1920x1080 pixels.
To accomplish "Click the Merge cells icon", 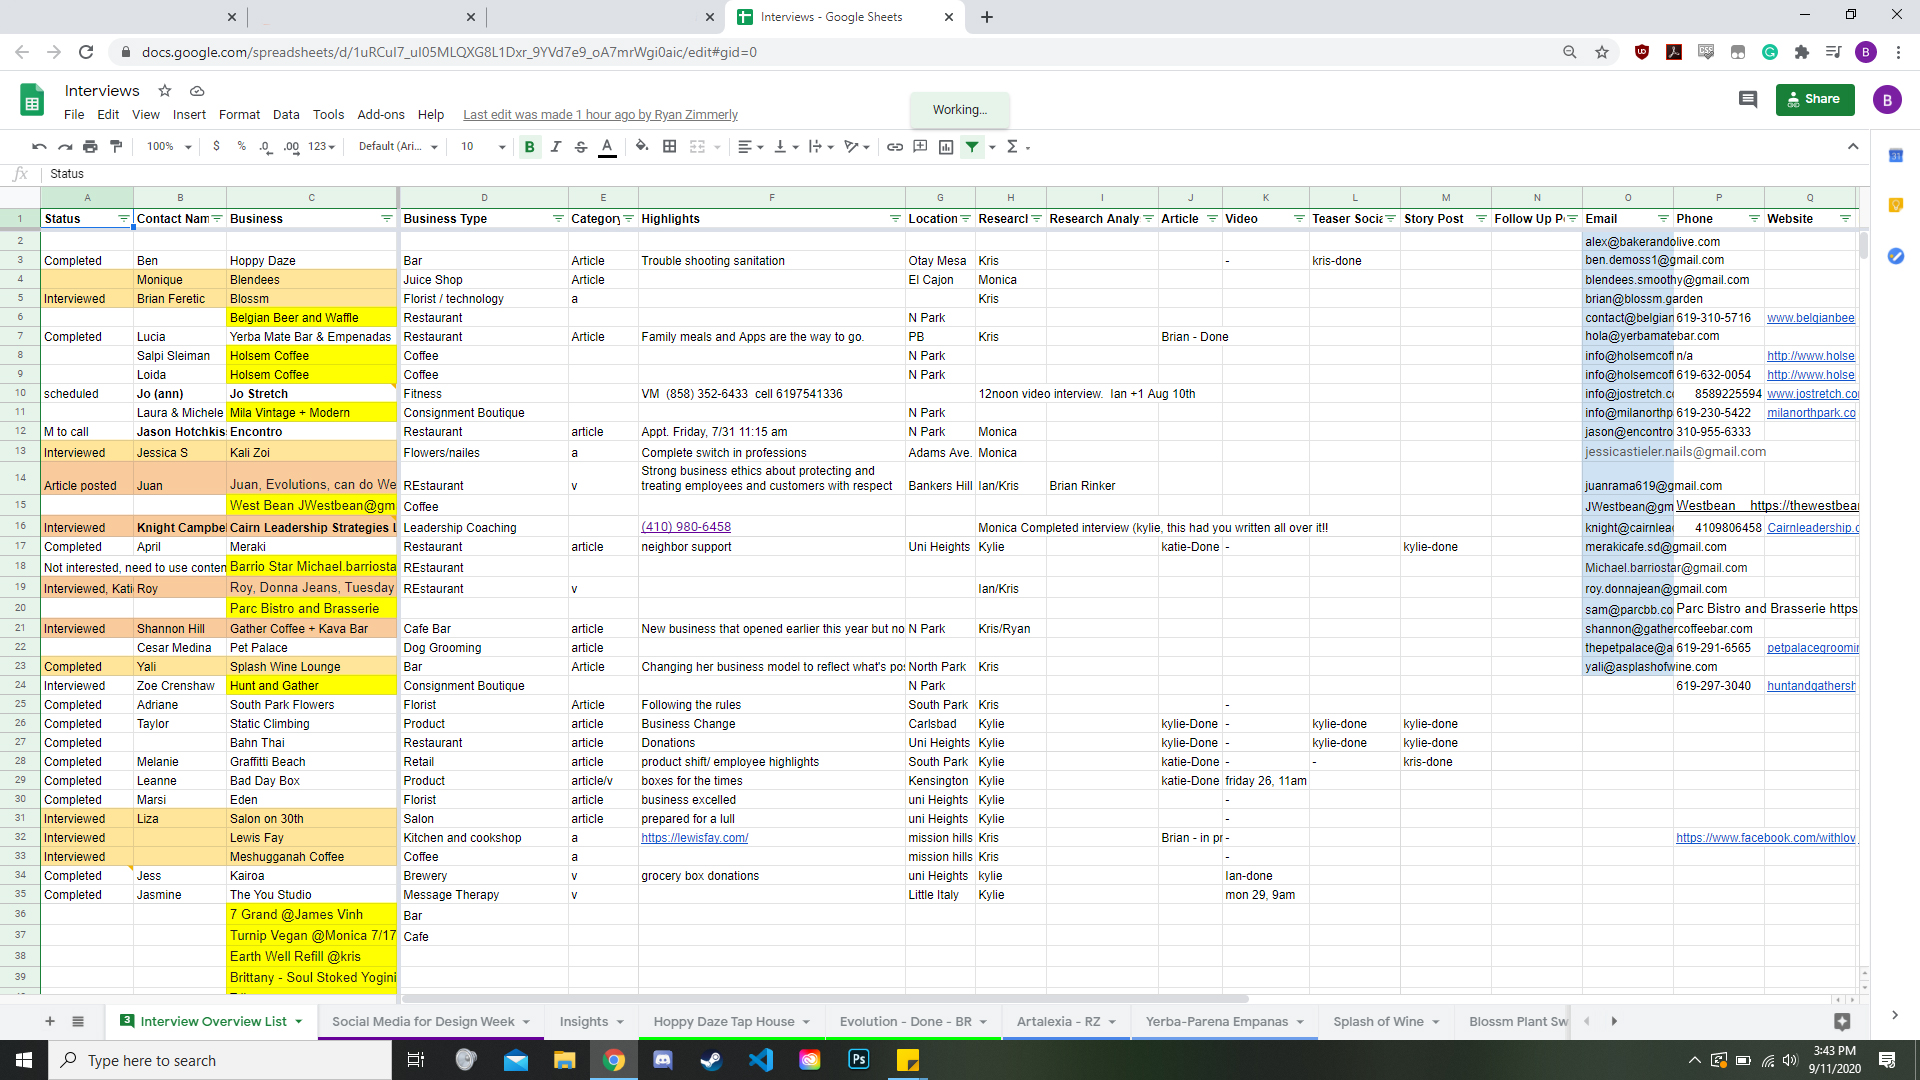I will click(697, 147).
